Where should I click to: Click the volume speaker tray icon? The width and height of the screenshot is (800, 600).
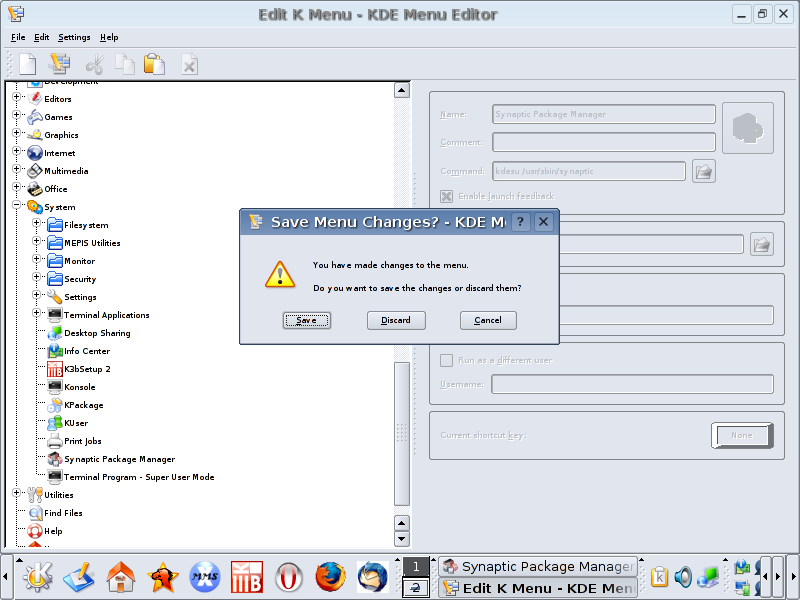coord(683,577)
